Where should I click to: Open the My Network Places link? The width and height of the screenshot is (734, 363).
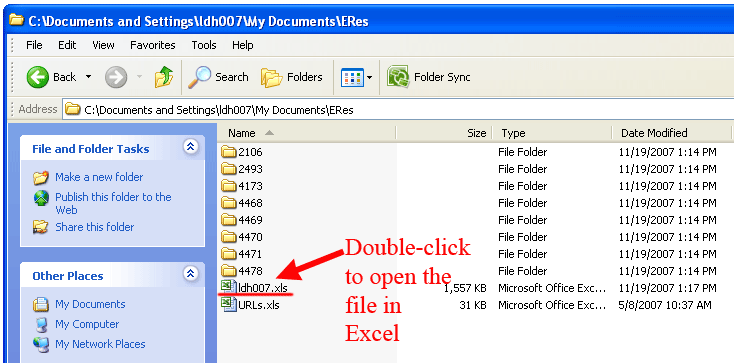pos(100,344)
